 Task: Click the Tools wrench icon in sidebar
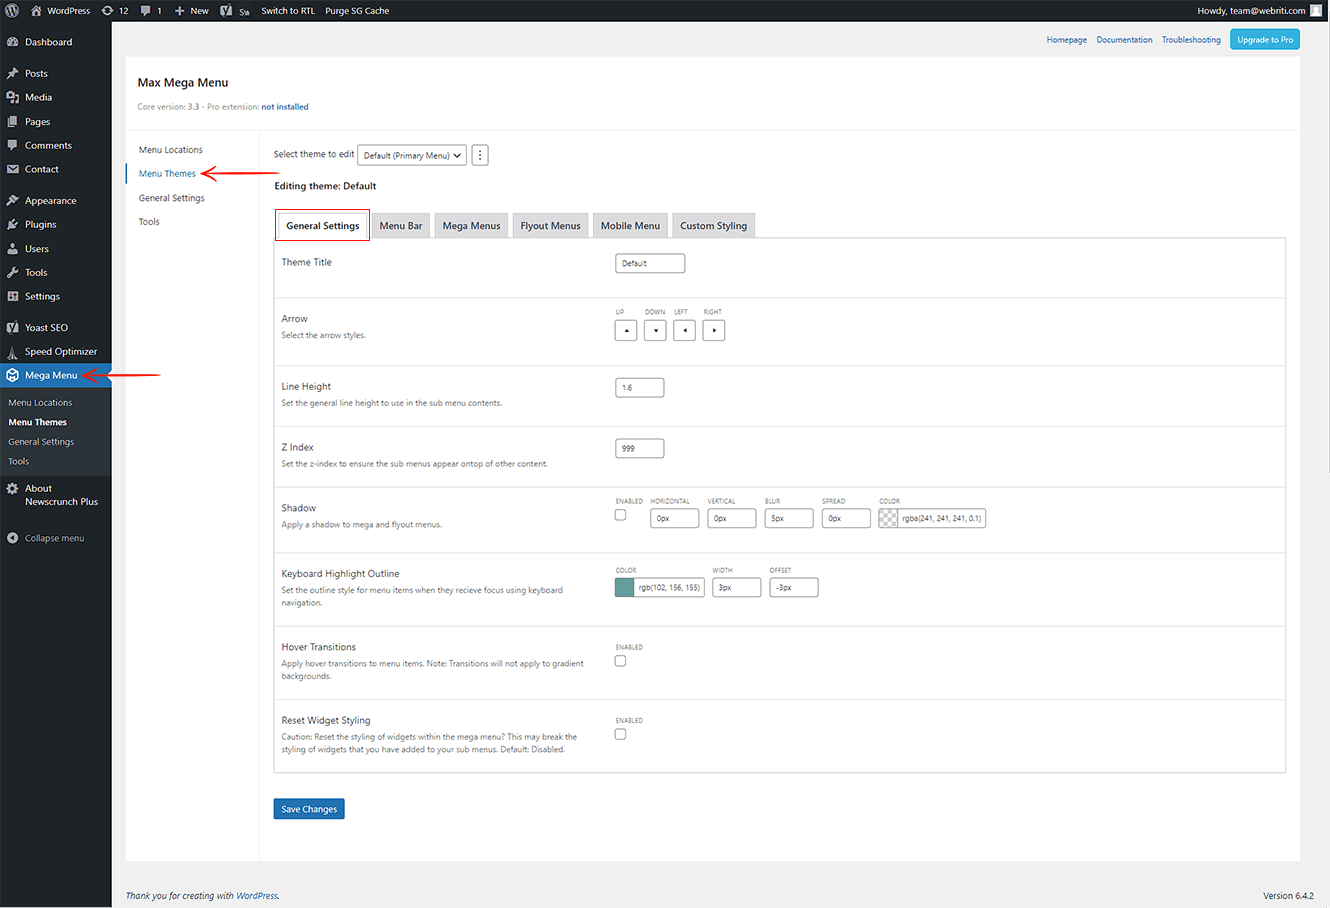pyautogui.click(x=13, y=272)
